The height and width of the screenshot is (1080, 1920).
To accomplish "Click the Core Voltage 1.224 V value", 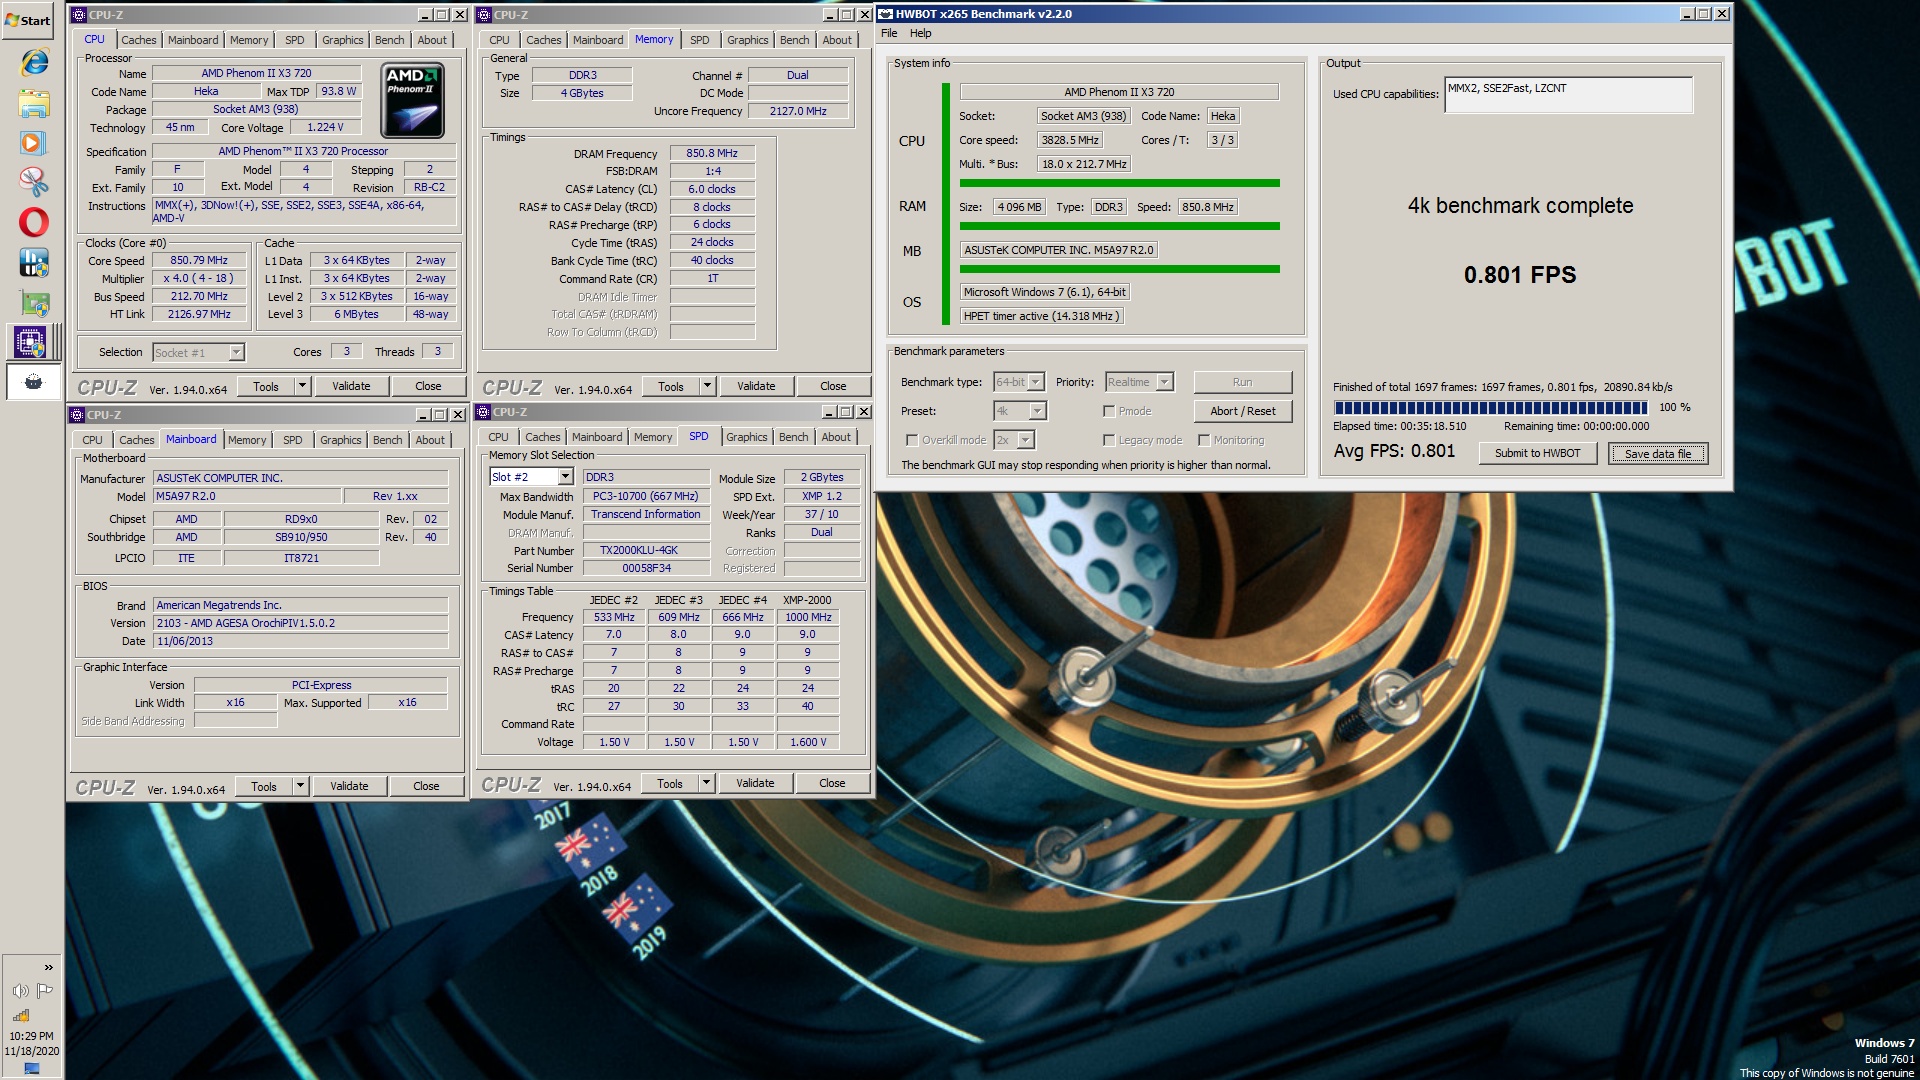I will [325, 127].
